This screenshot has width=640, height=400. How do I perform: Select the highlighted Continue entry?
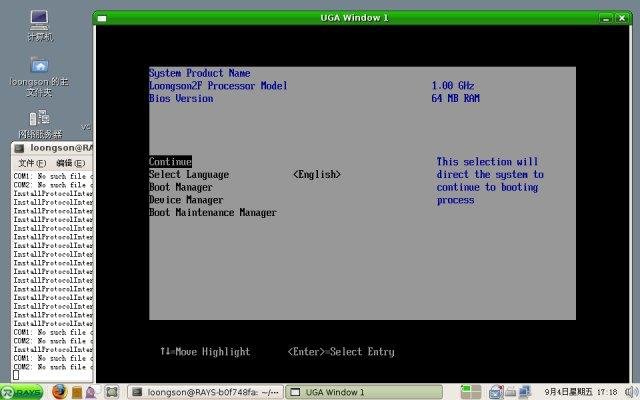(170, 162)
